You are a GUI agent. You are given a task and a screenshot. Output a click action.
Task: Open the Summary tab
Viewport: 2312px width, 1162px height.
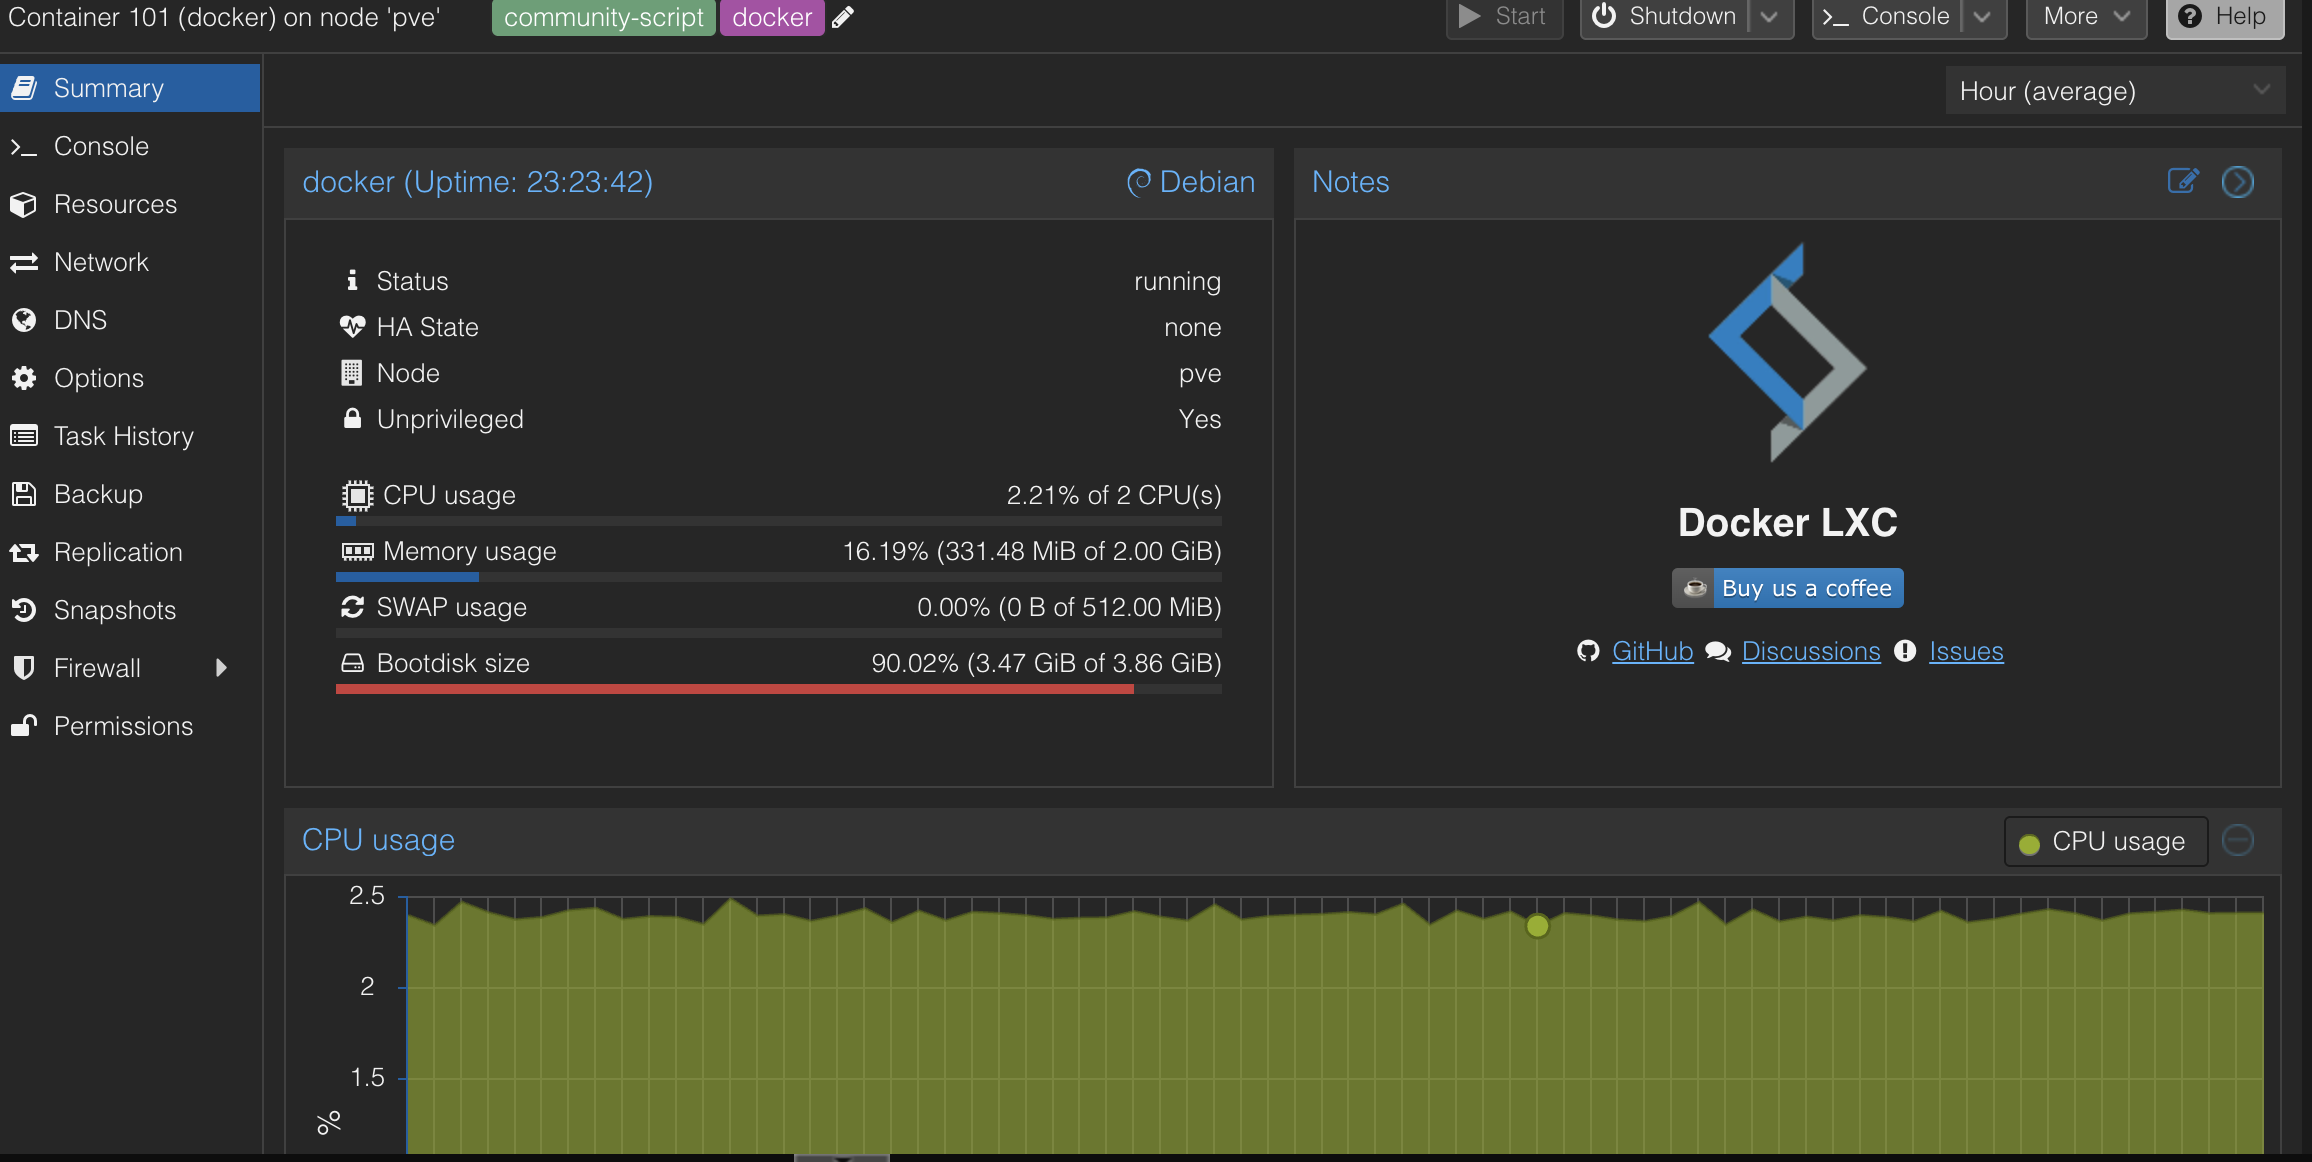[x=130, y=88]
